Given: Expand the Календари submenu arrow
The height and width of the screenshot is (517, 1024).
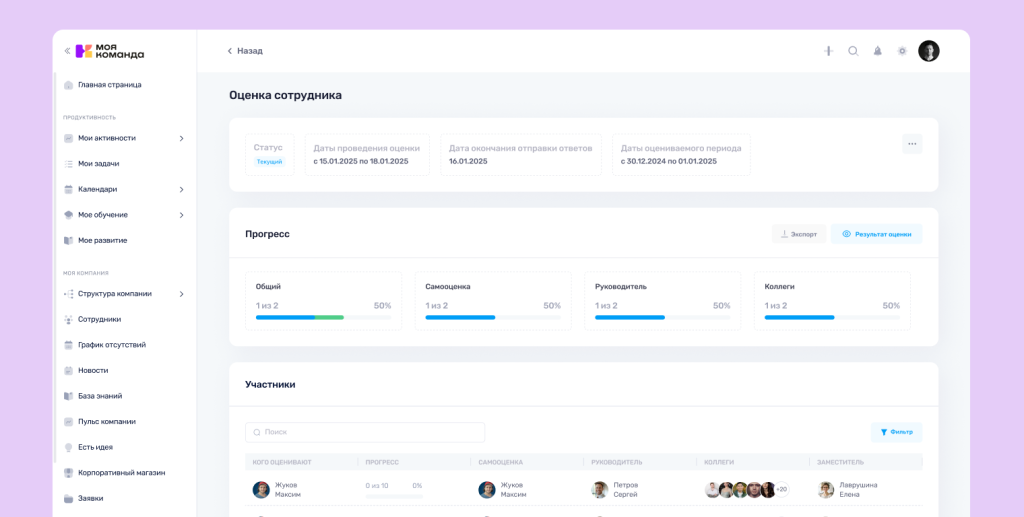Looking at the screenshot, I should click(181, 189).
